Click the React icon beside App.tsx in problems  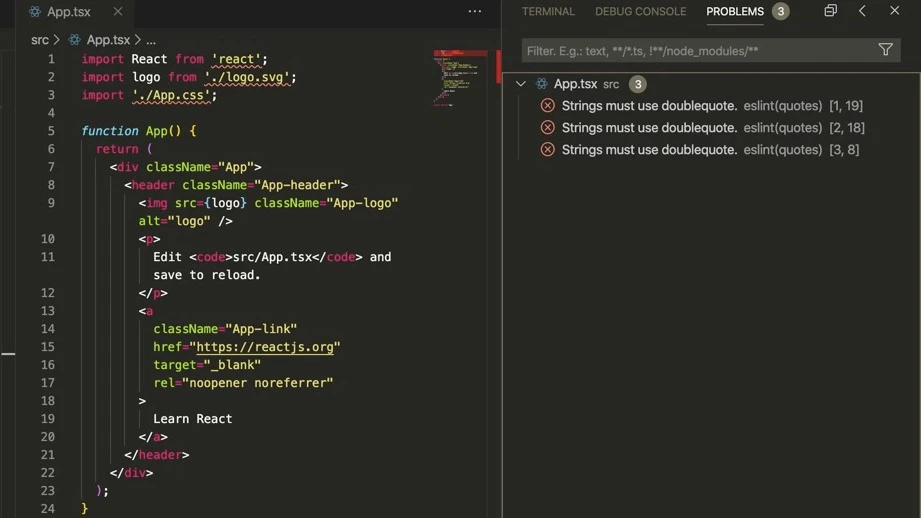541,84
